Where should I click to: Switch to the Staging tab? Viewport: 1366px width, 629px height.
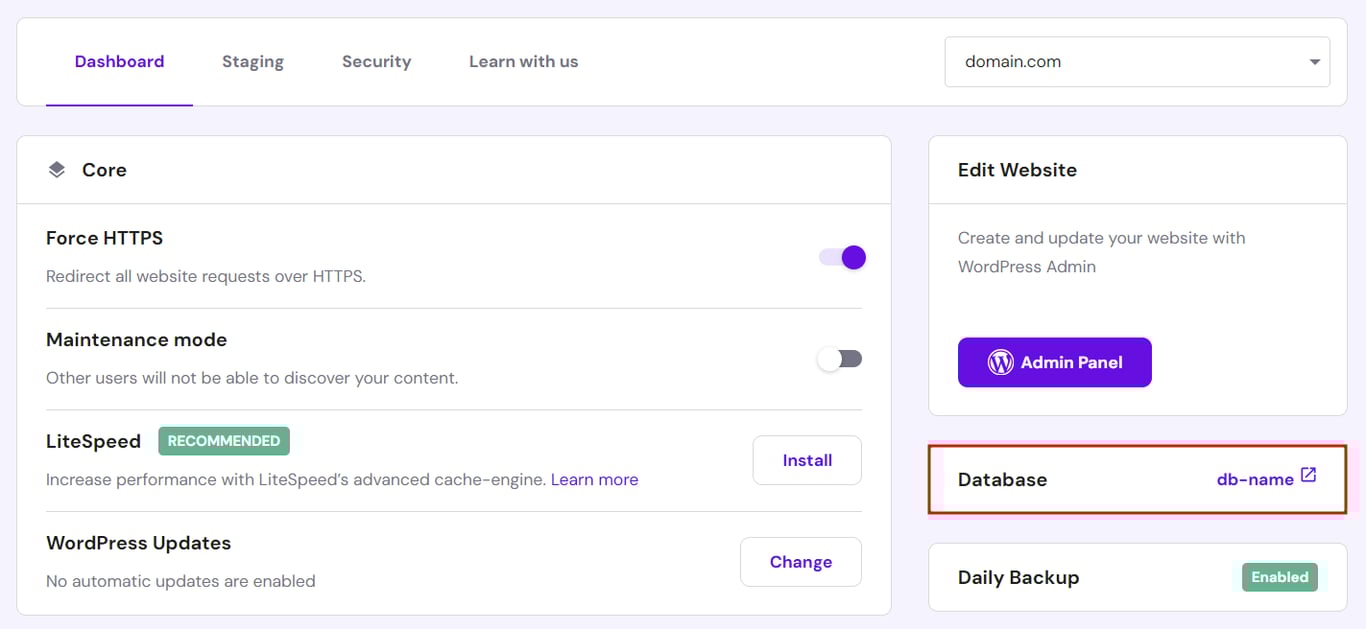[x=252, y=61]
